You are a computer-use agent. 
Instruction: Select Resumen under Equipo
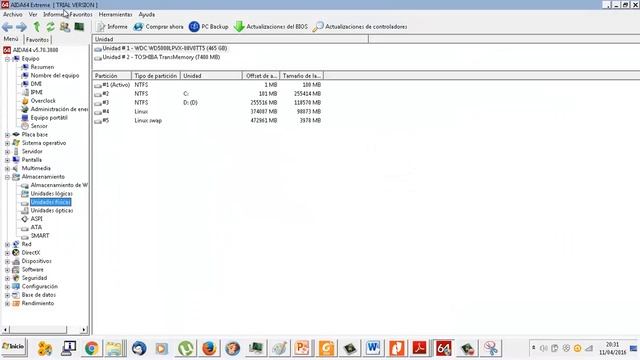pyautogui.click(x=42, y=67)
